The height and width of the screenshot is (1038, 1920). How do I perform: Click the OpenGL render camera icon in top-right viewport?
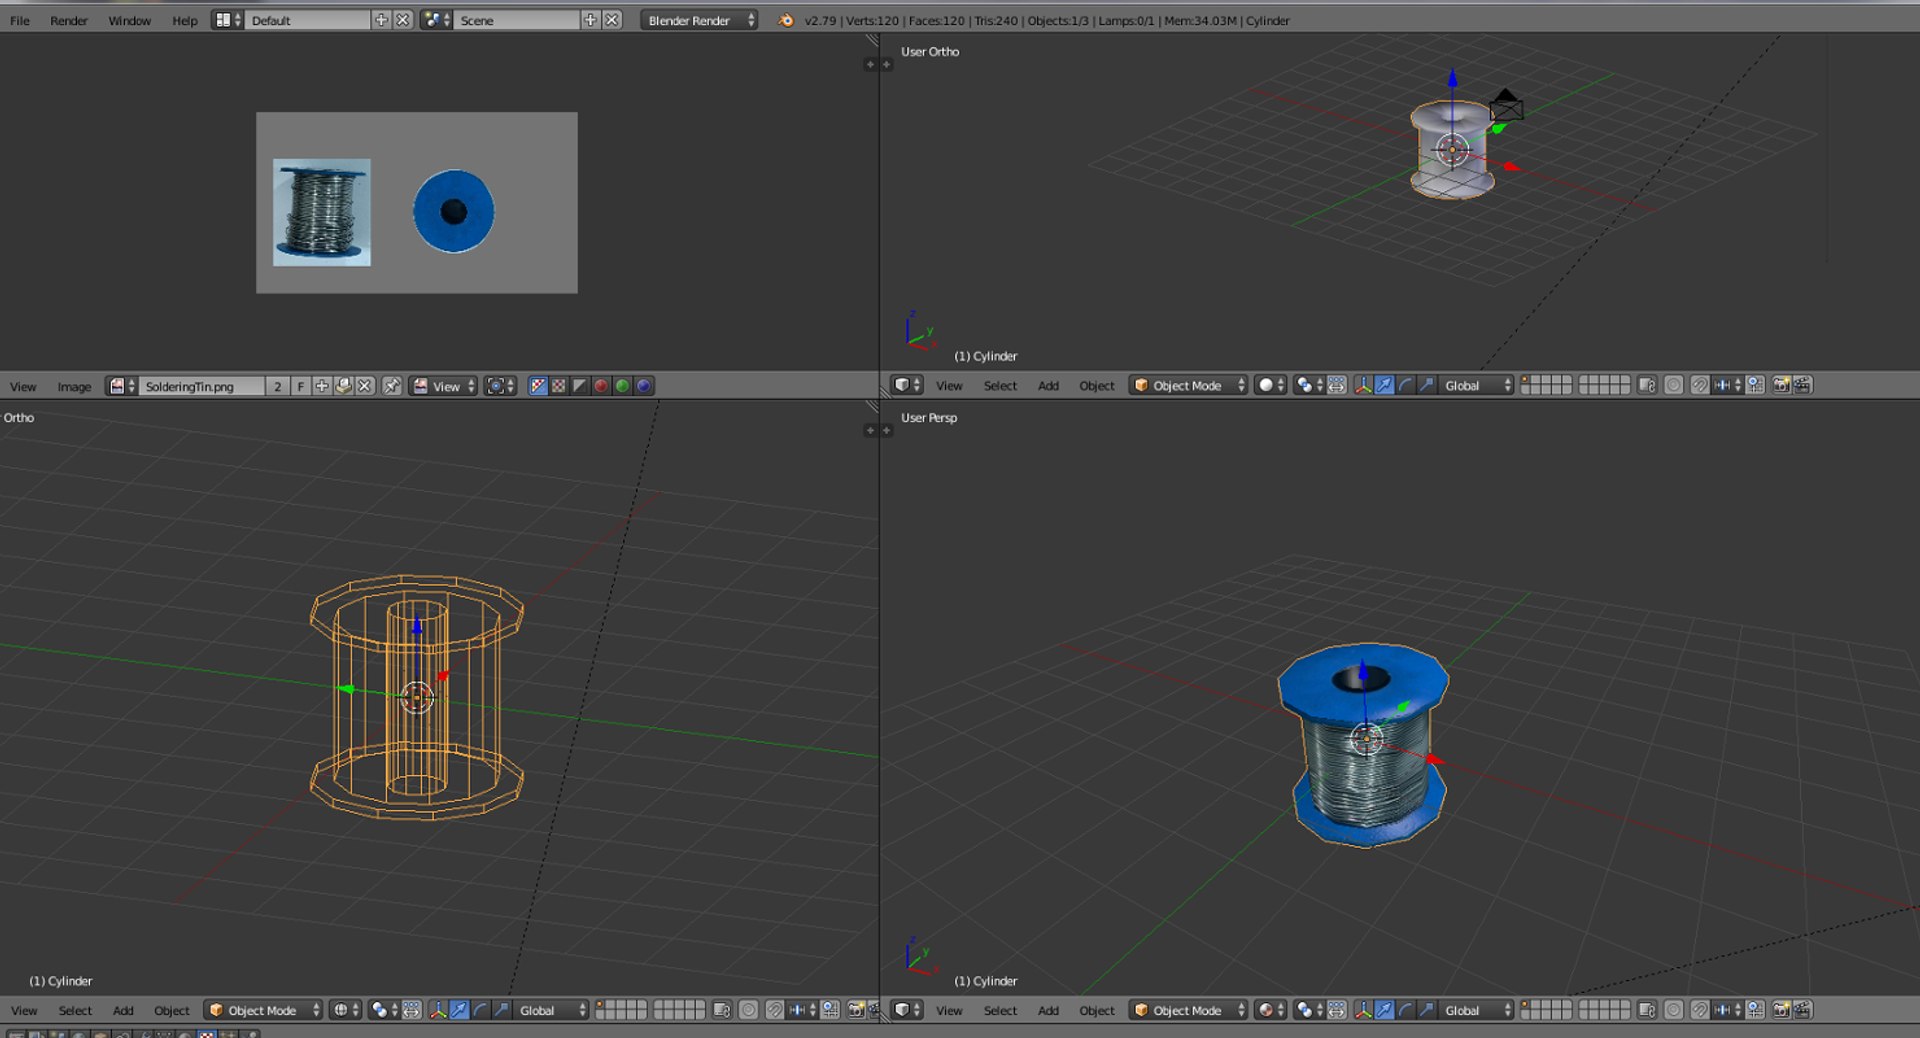(x=1781, y=385)
